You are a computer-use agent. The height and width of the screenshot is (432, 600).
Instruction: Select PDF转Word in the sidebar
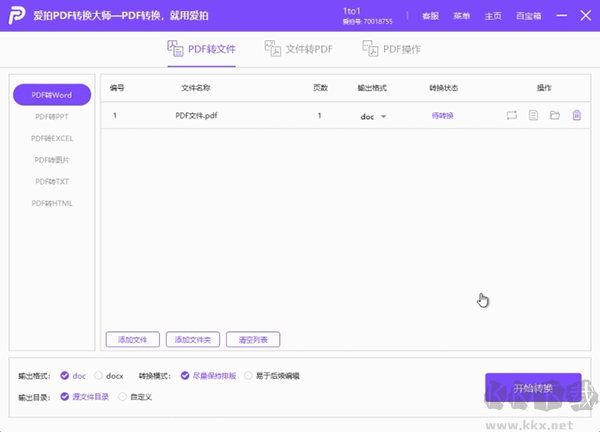(52, 95)
